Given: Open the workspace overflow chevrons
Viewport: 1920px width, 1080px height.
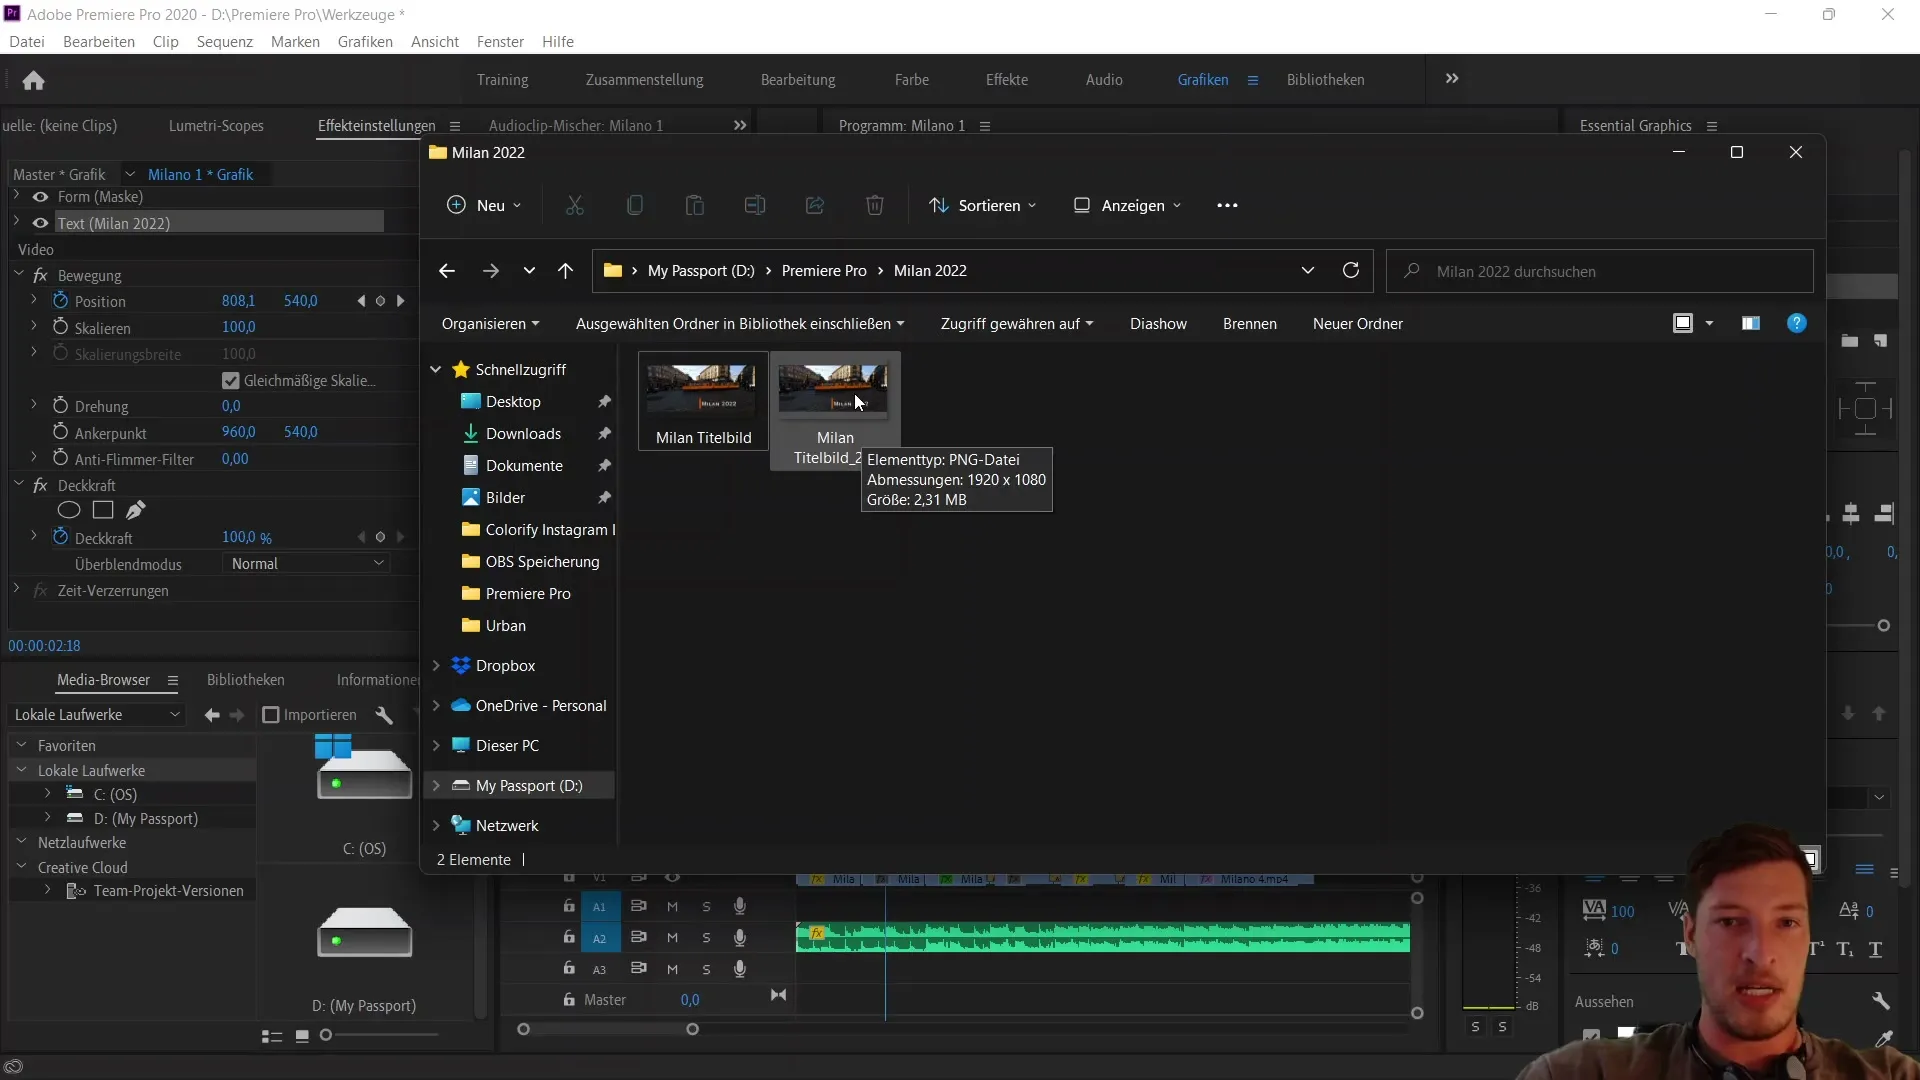Looking at the screenshot, I should point(1452,79).
